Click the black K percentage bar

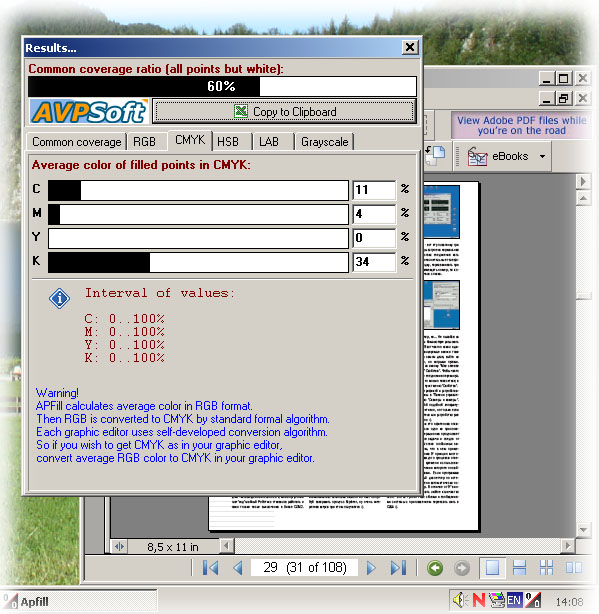(x=198, y=262)
